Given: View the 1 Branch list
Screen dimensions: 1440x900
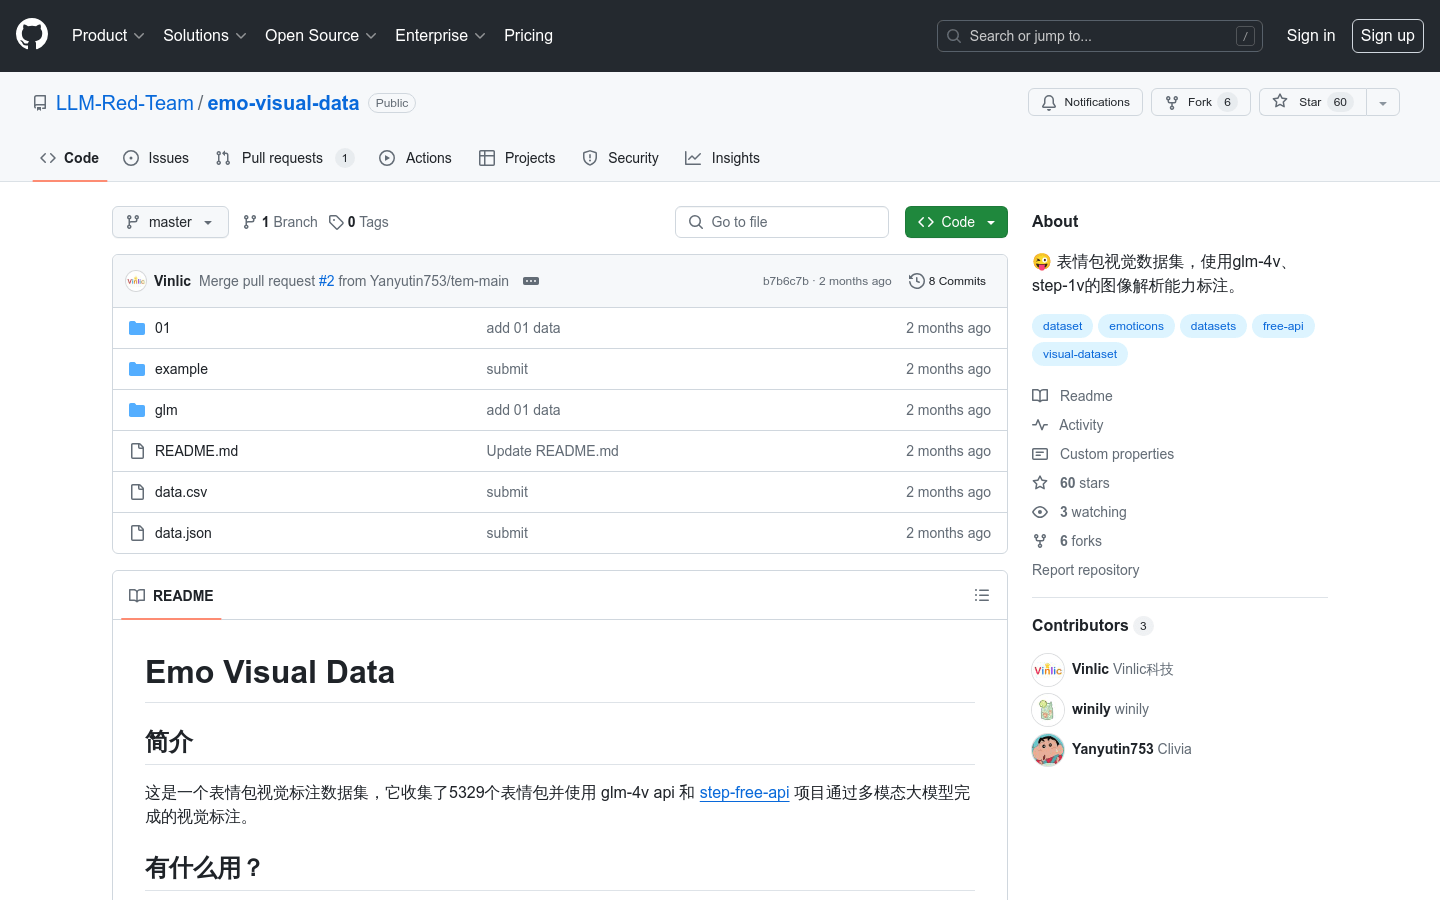Looking at the screenshot, I should [x=280, y=222].
